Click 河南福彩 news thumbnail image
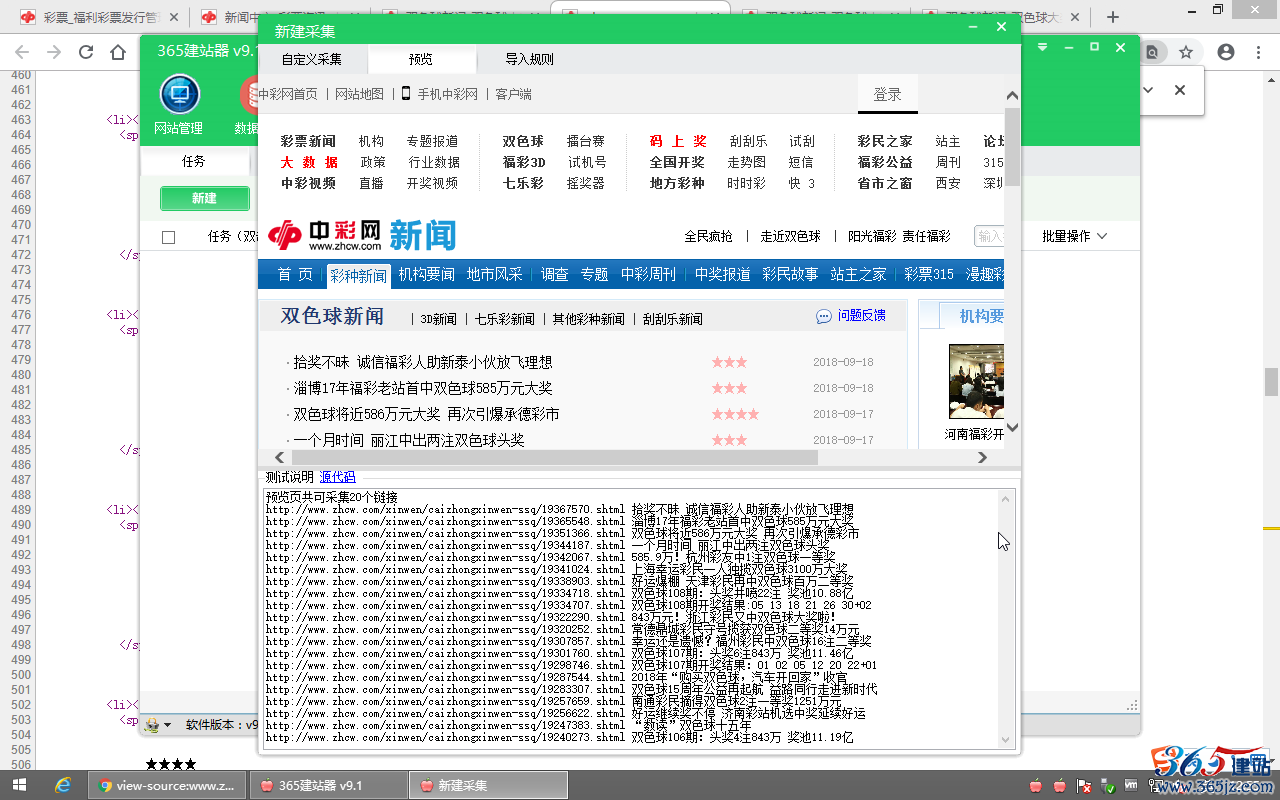 point(976,381)
